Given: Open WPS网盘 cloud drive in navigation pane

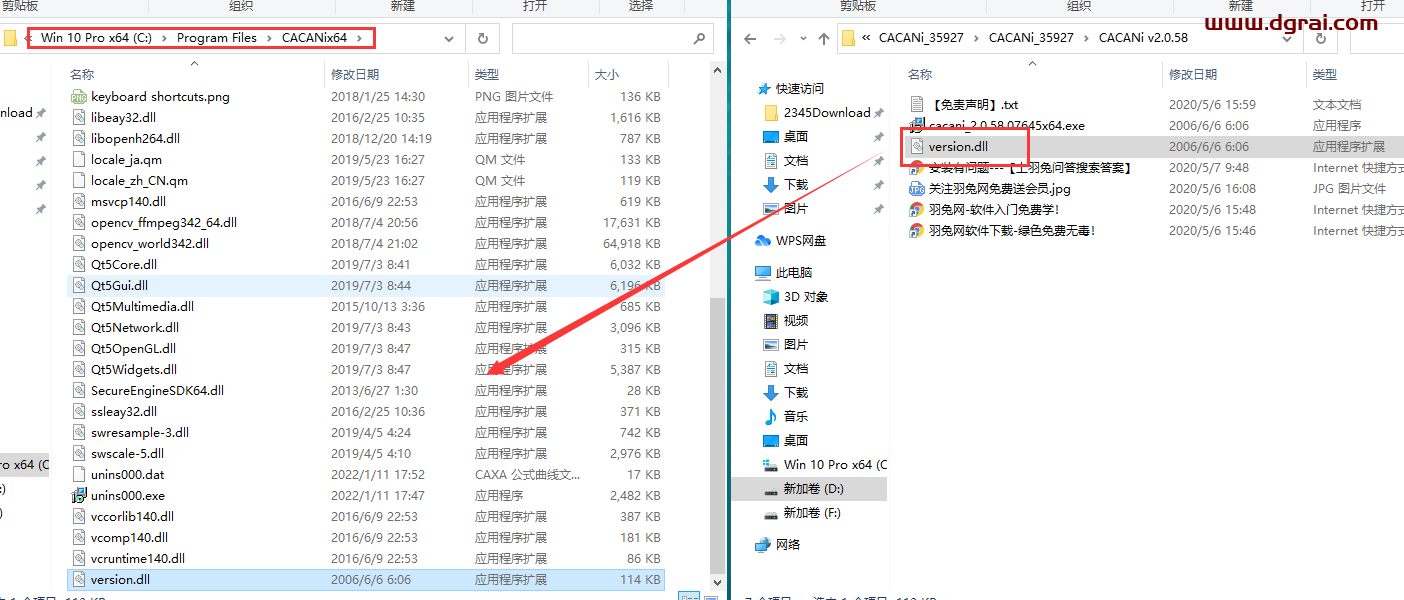Looking at the screenshot, I should click(x=790, y=240).
